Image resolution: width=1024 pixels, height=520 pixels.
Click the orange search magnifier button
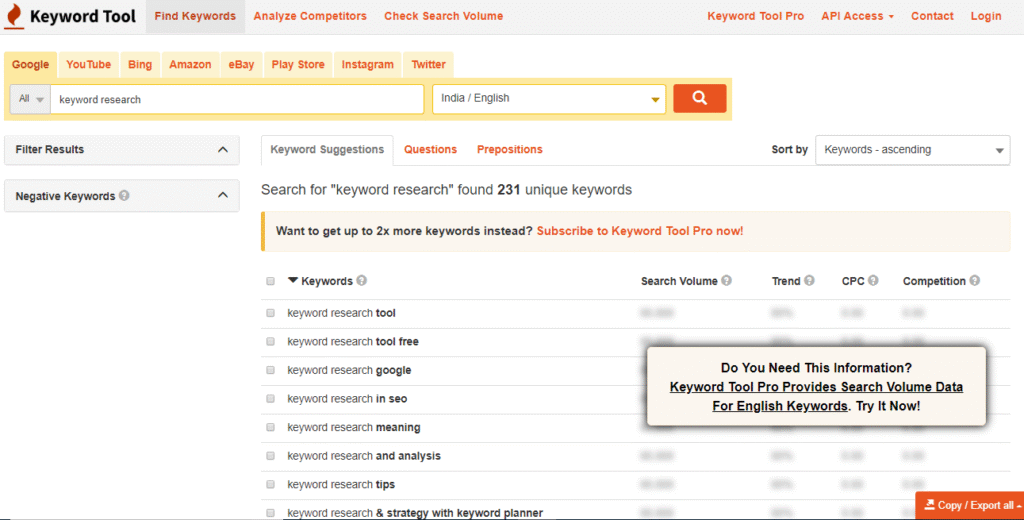pyautogui.click(x=699, y=98)
